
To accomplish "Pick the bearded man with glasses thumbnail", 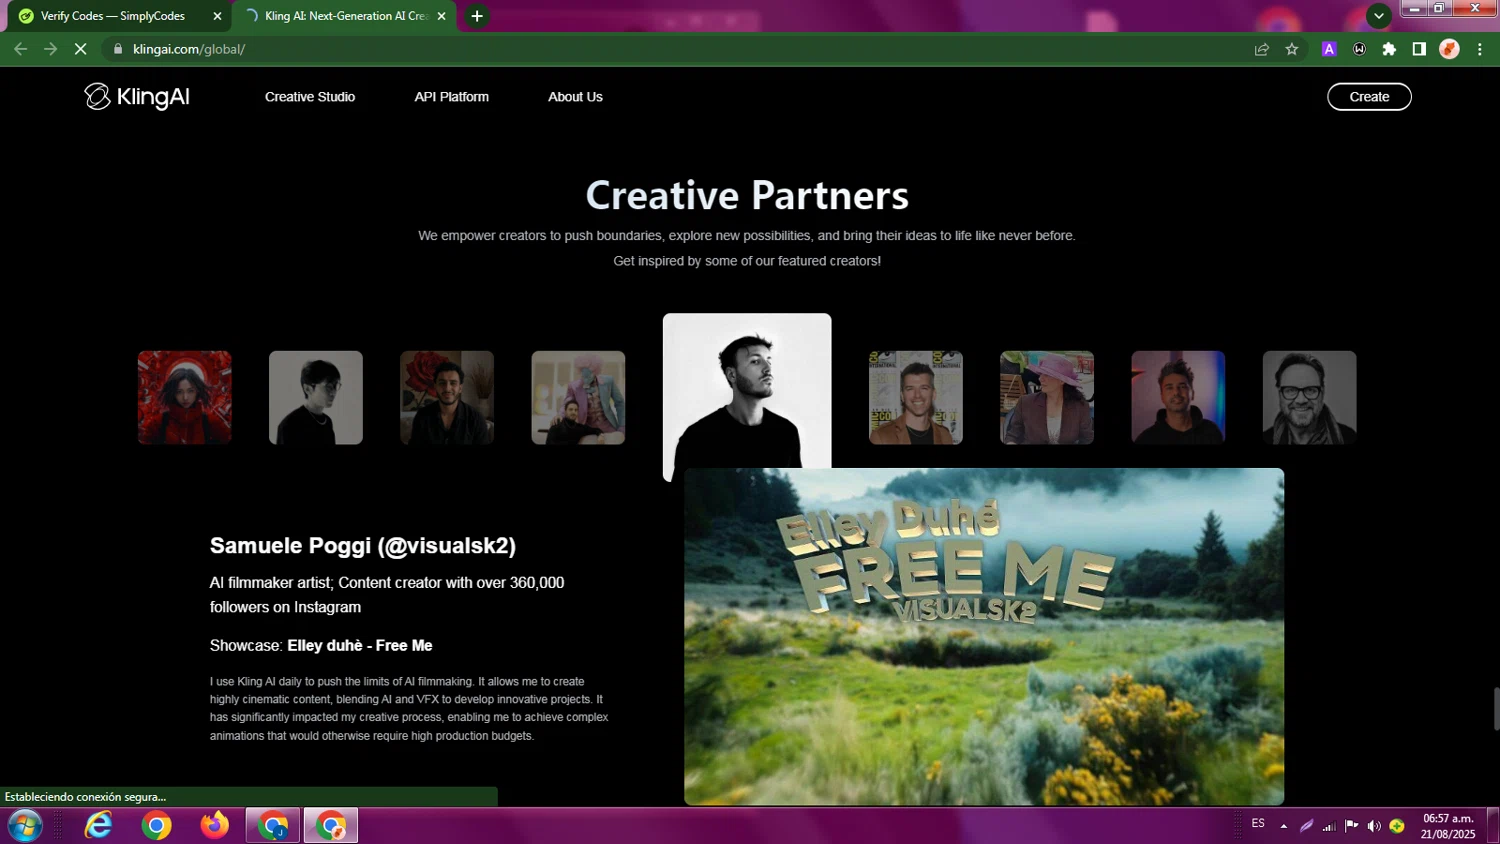I will (x=1310, y=397).
